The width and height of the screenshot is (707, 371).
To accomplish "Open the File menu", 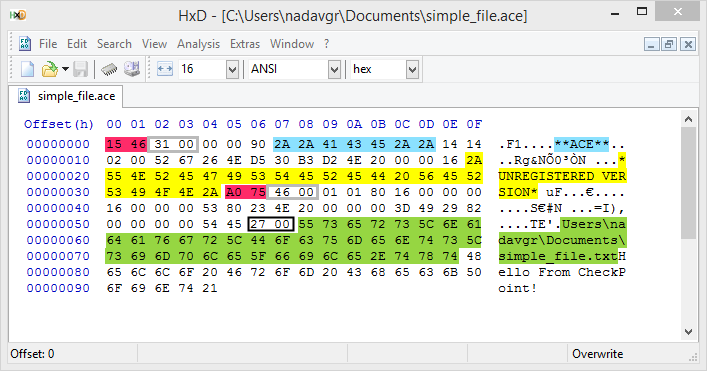I will tap(48, 44).
